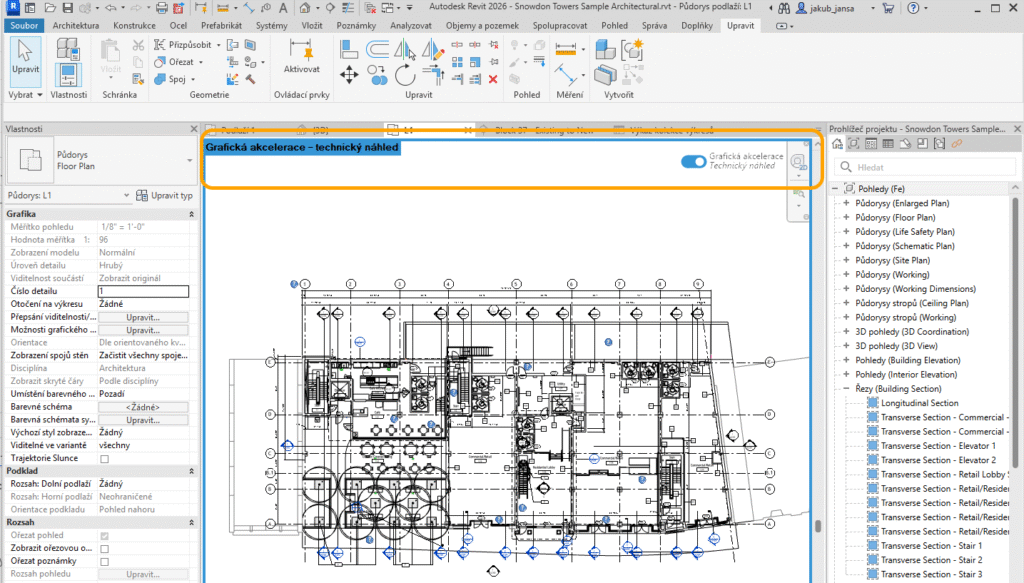Check the Oříznout pohled checkbox
The image size is (1024, 583).
pos(104,536)
